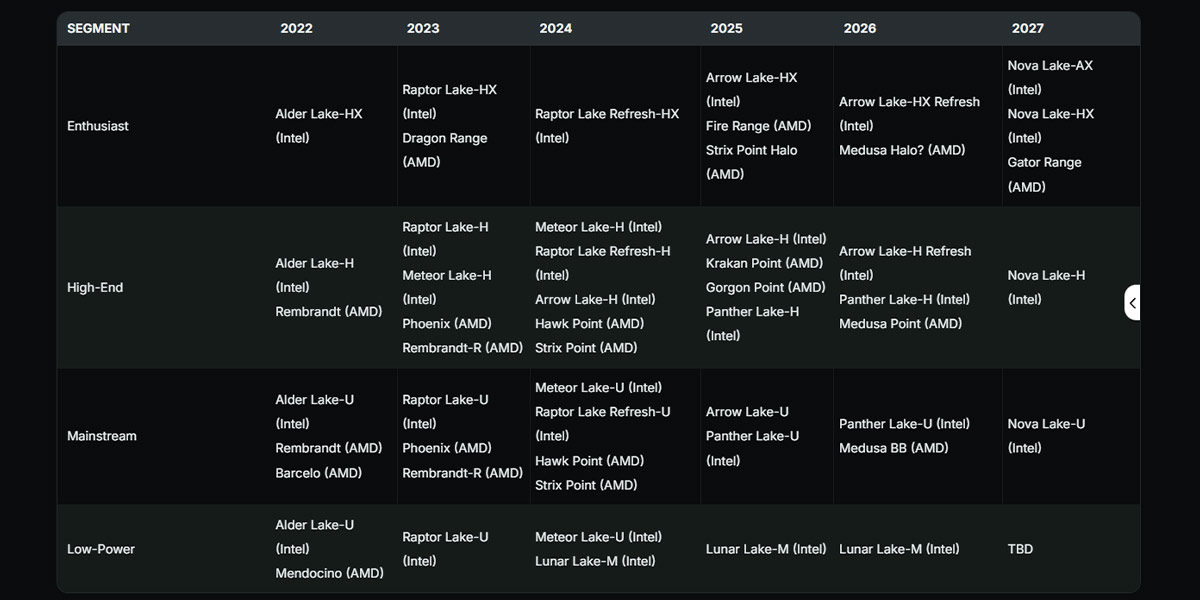This screenshot has height=600, width=1200.
Task: Click Panther Lake-H (Intel) under 2026
Action: (x=905, y=299)
